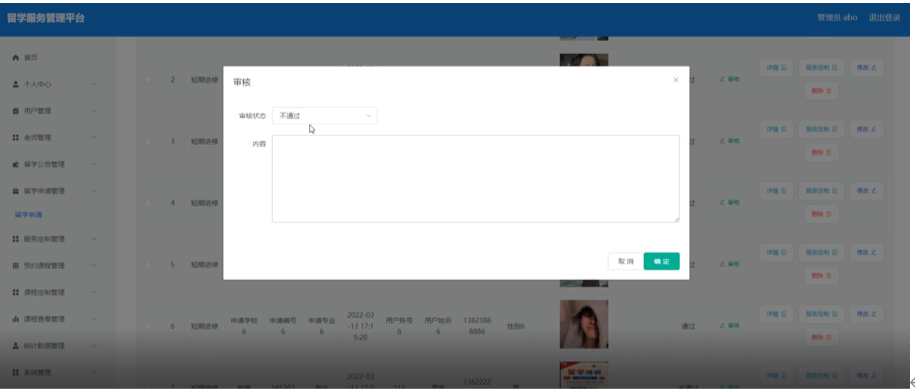Click the 用户账号6 cell
The width and height of the screenshot is (915, 391).
pos(399,326)
